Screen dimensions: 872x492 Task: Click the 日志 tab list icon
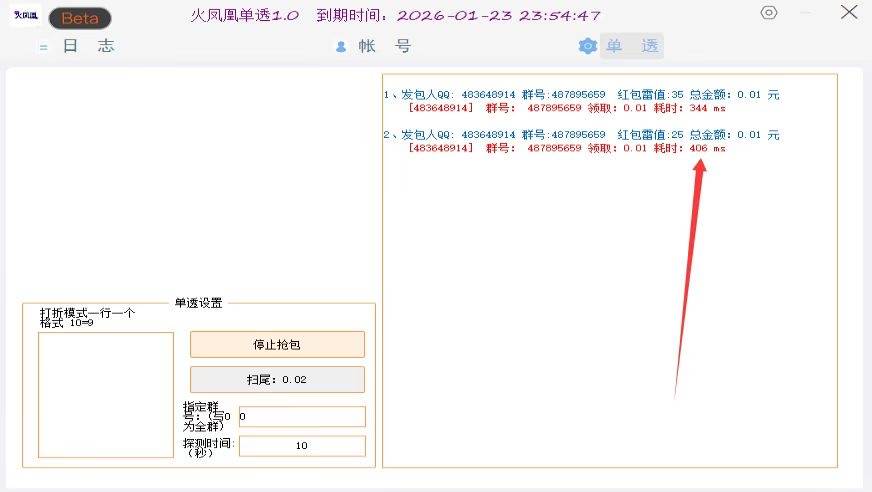[x=43, y=47]
